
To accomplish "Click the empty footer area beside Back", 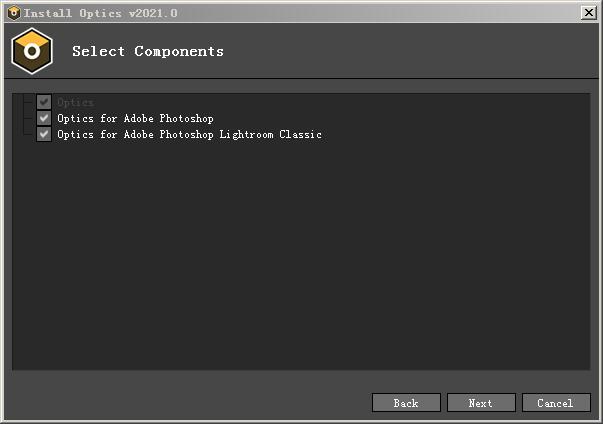I will tap(188, 402).
